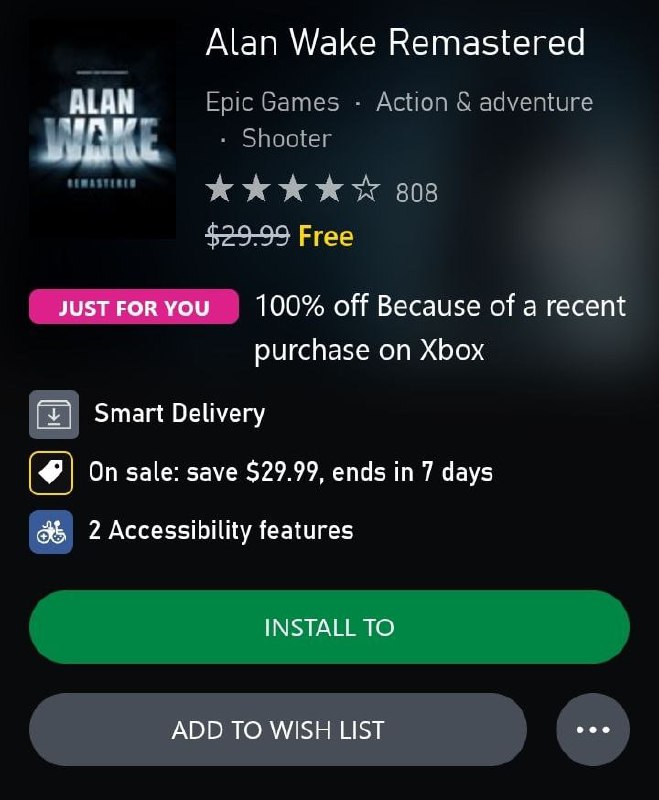The height and width of the screenshot is (800, 659).
Task: Click the Alan Wake Remastered title text
Action: click(395, 42)
